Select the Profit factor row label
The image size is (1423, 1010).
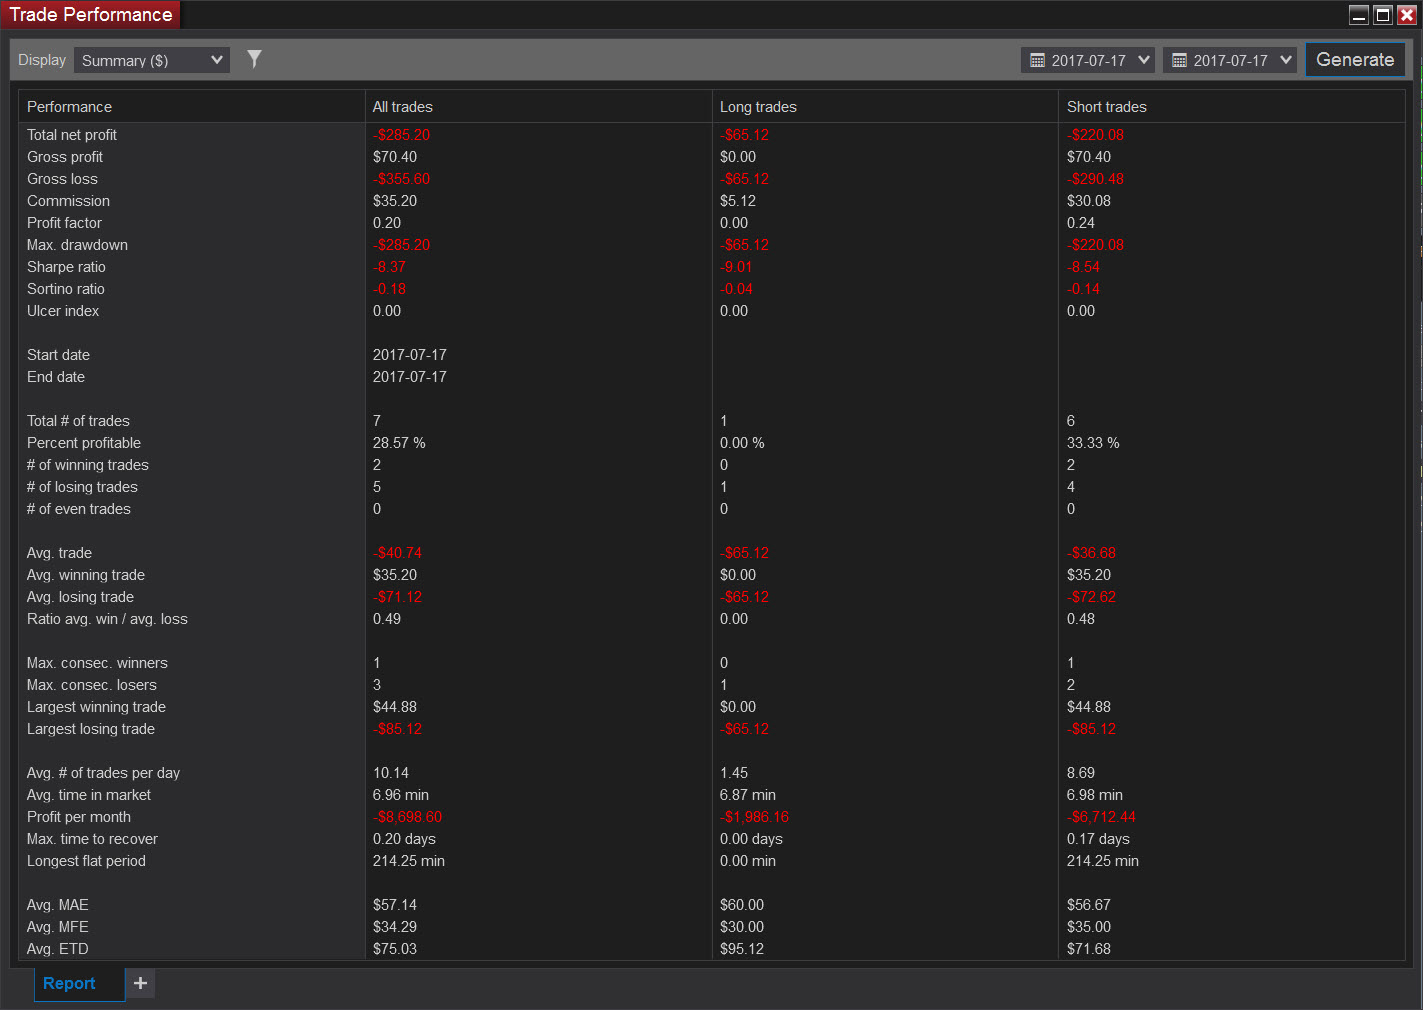(x=64, y=223)
